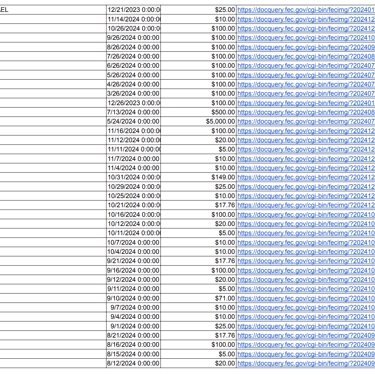Follow the docquery link for the 11/14/2024 row
The image size is (375, 375).
(306, 19)
